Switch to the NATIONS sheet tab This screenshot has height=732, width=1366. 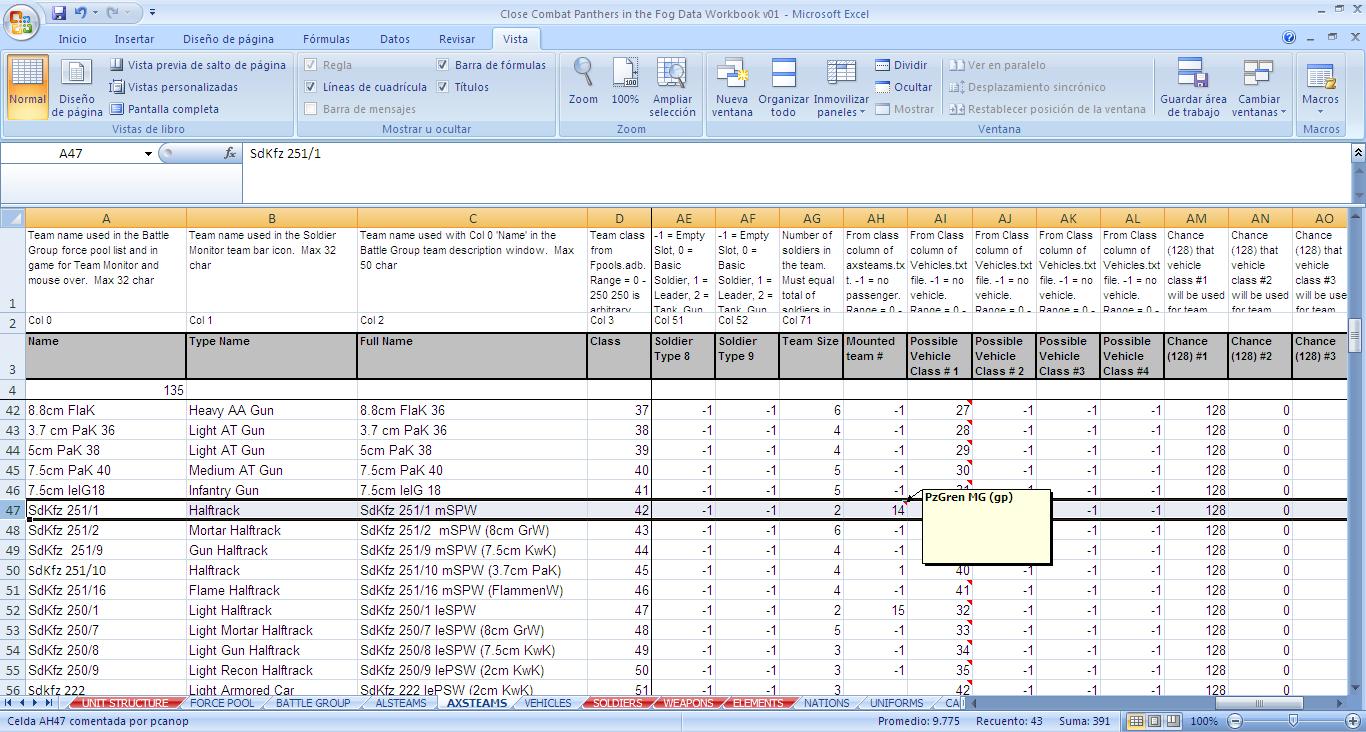pyautogui.click(x=826, y=703)
